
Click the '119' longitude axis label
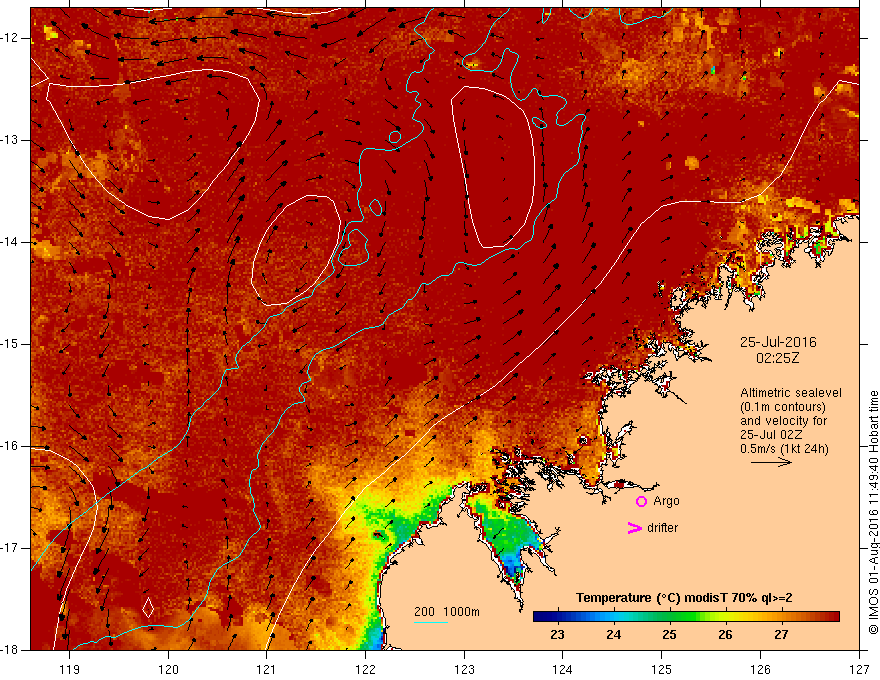pyautogui.click(x=70, y=669)
